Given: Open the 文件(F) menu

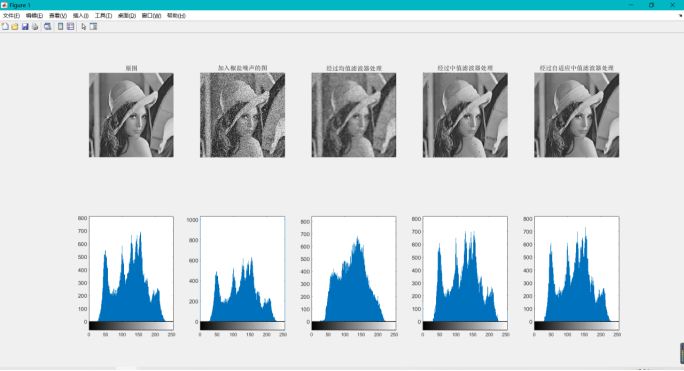Looking at the screenshot, I should [11, 16].
